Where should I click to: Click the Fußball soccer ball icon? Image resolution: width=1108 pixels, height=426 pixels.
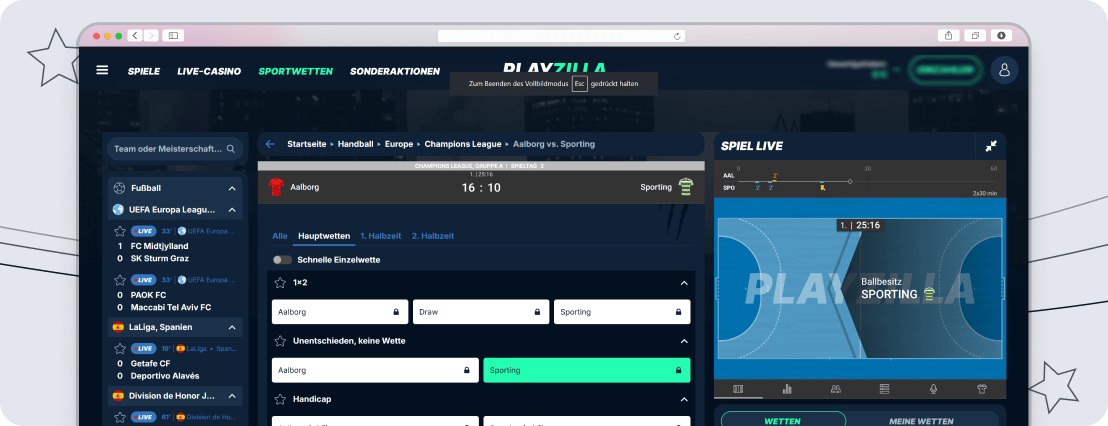pos(119,189)
